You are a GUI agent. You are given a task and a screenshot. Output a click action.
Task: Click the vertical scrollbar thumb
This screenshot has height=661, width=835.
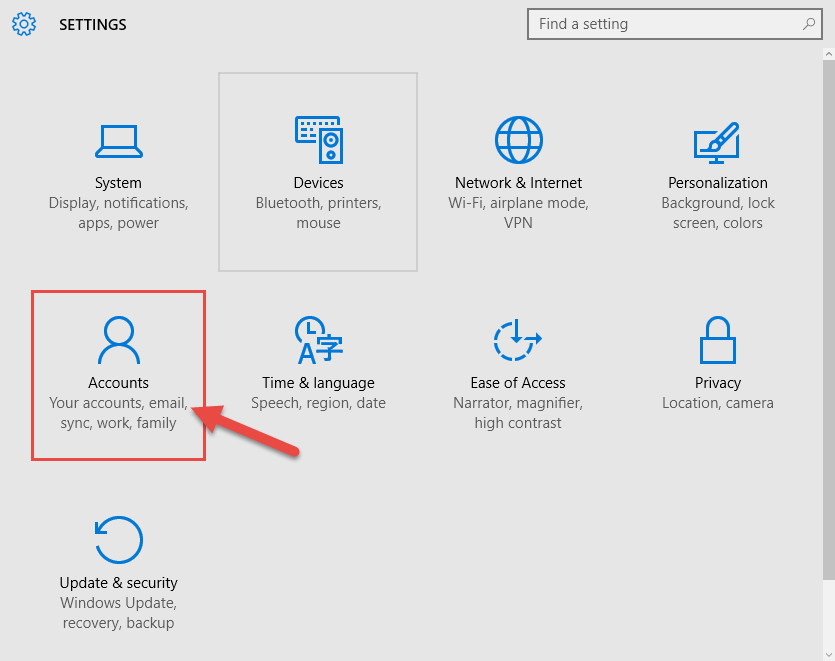coord(829,320)
